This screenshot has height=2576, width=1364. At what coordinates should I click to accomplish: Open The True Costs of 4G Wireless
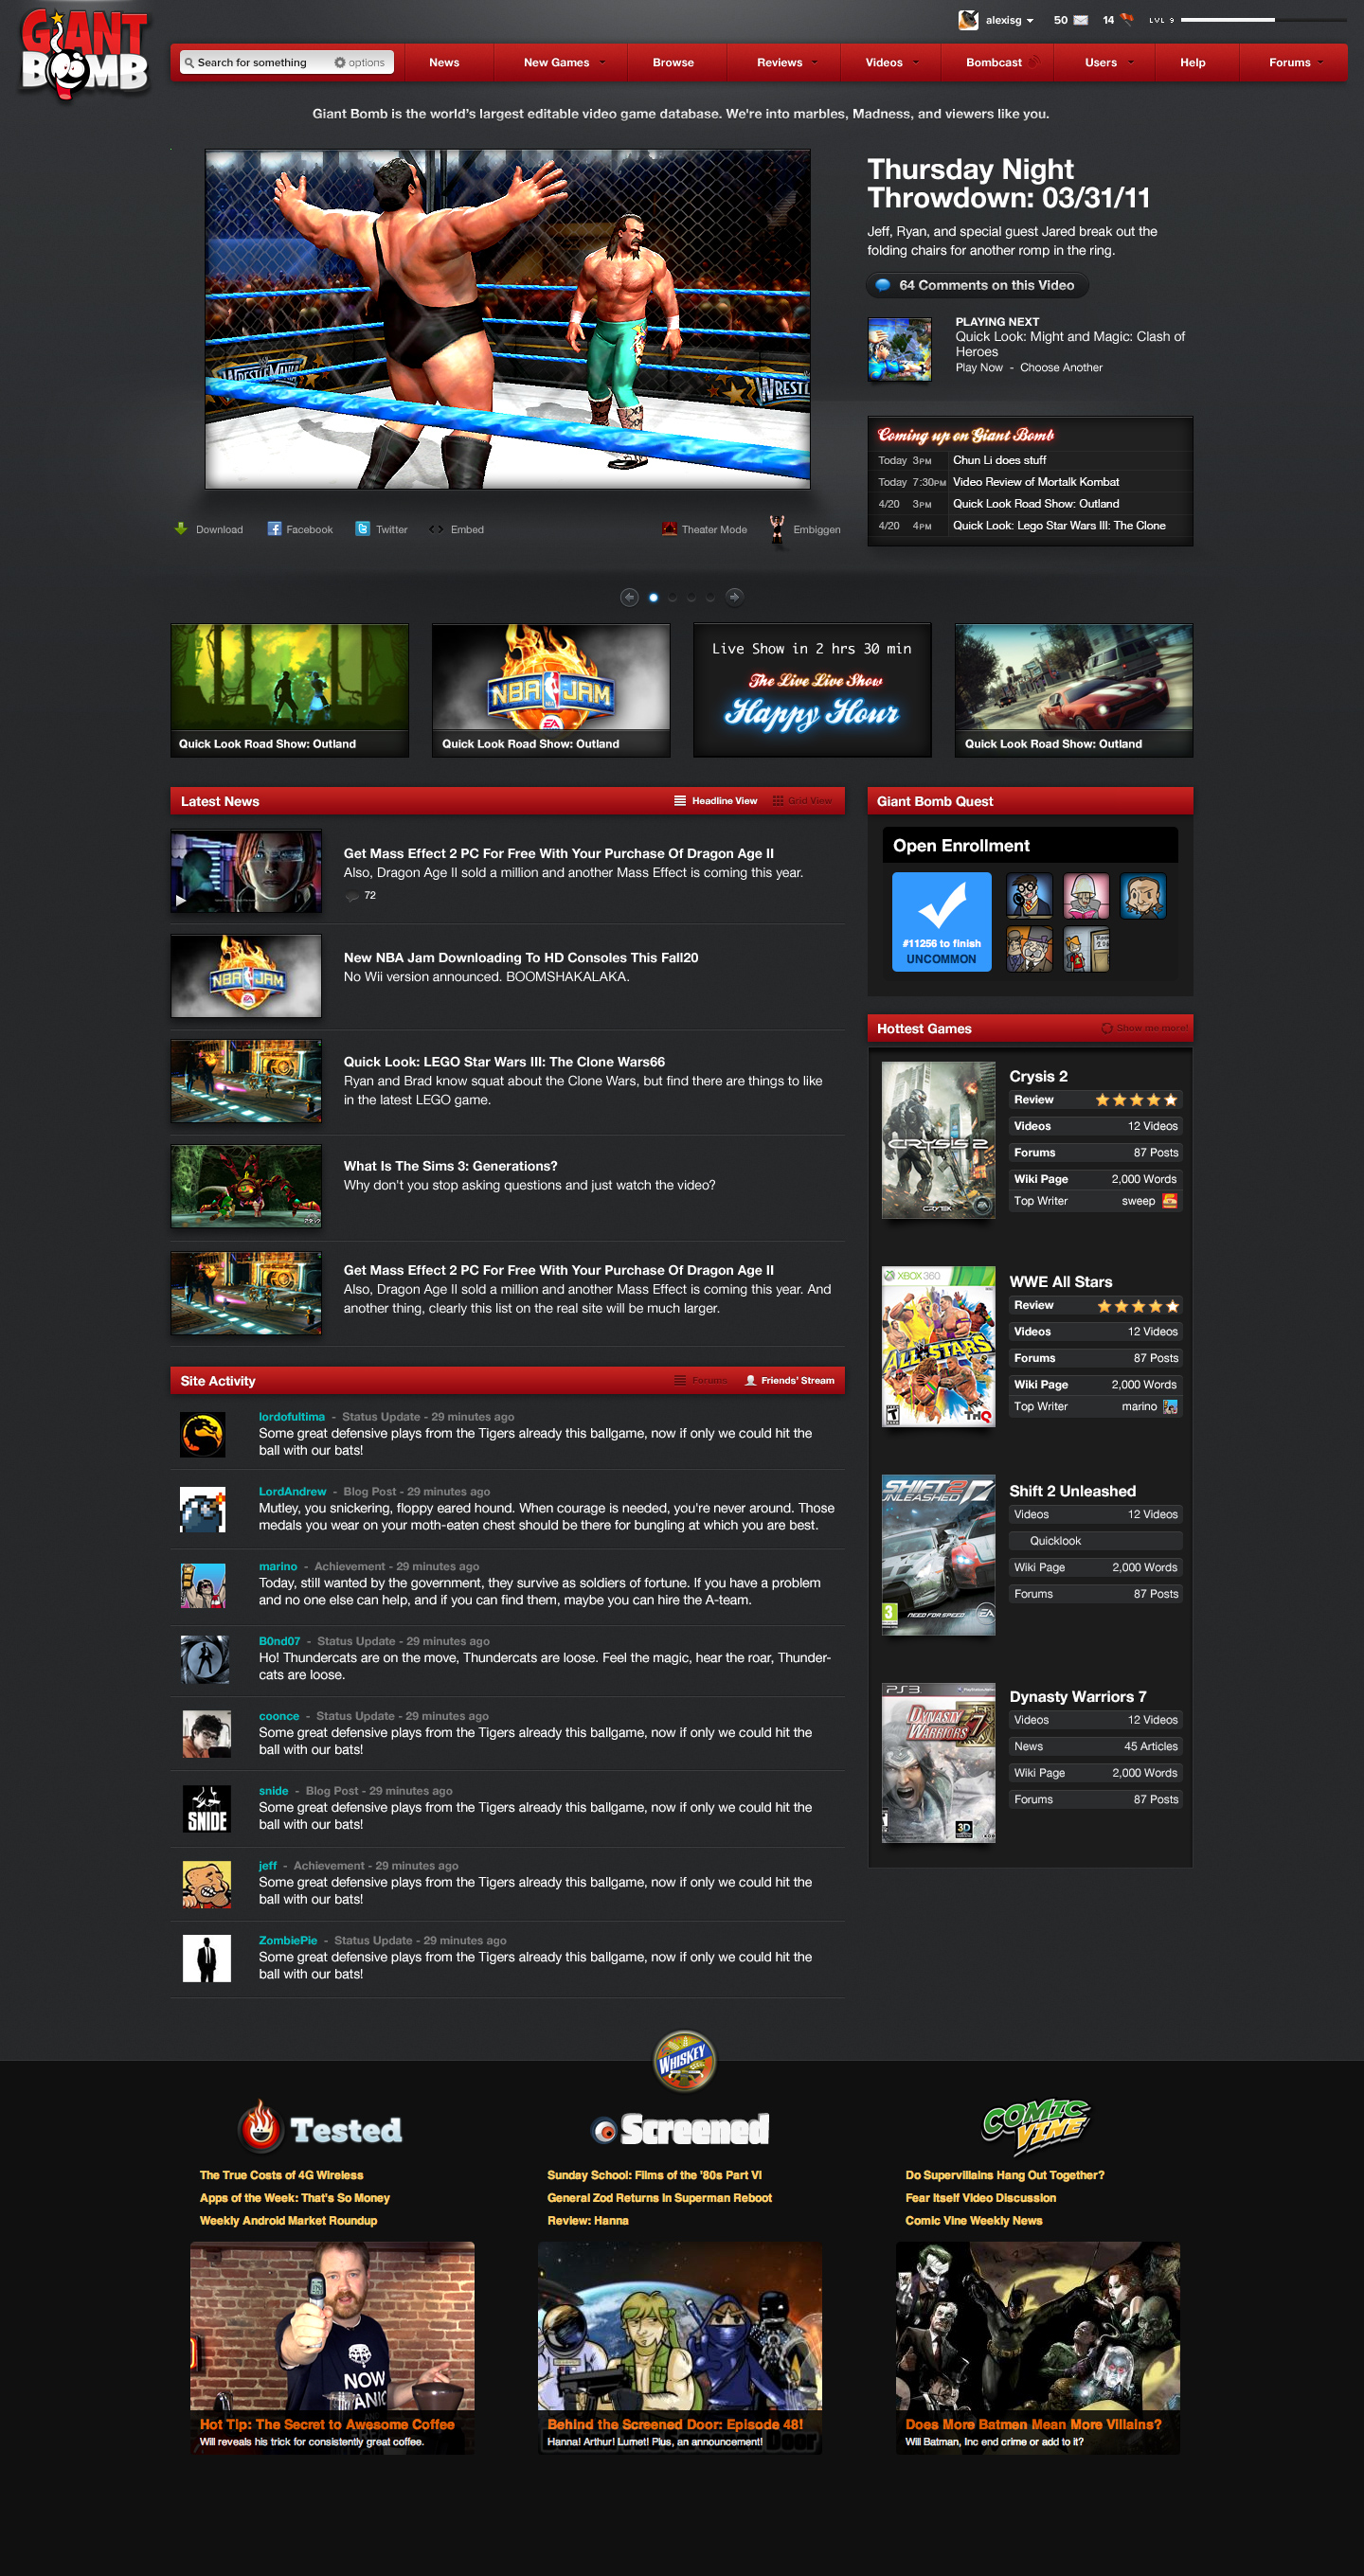(281, 2175)
